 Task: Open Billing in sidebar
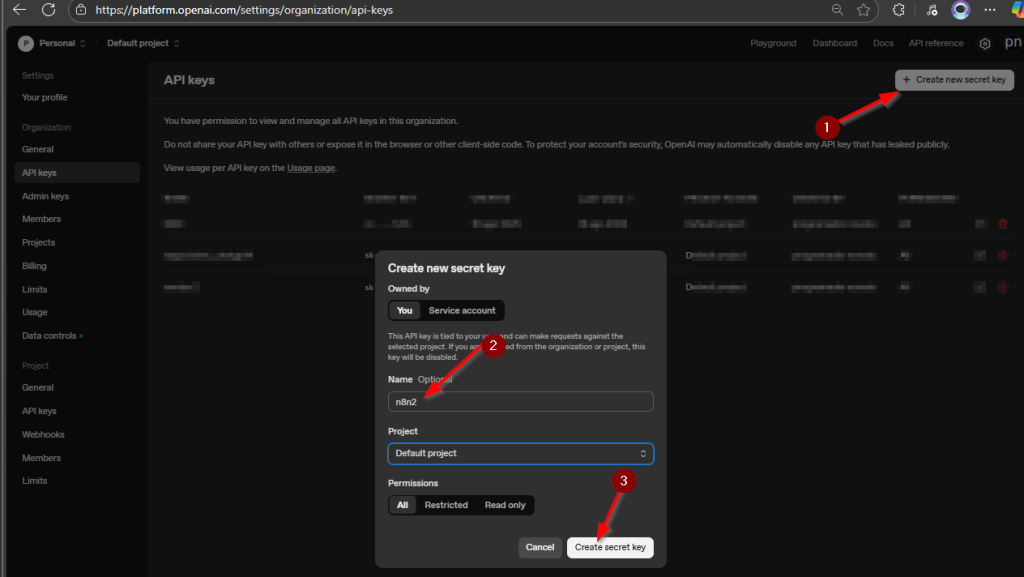click(x=34, y=266)
